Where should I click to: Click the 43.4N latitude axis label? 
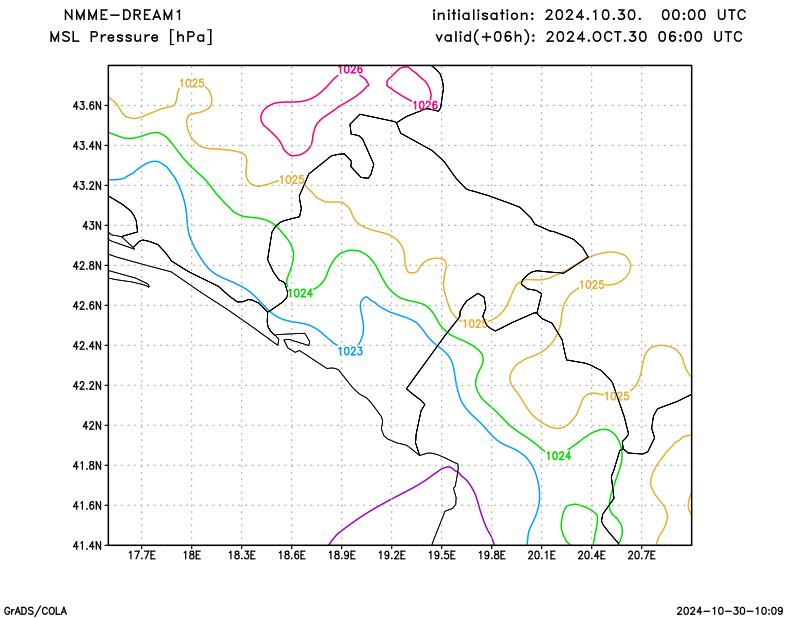point(87,146)
